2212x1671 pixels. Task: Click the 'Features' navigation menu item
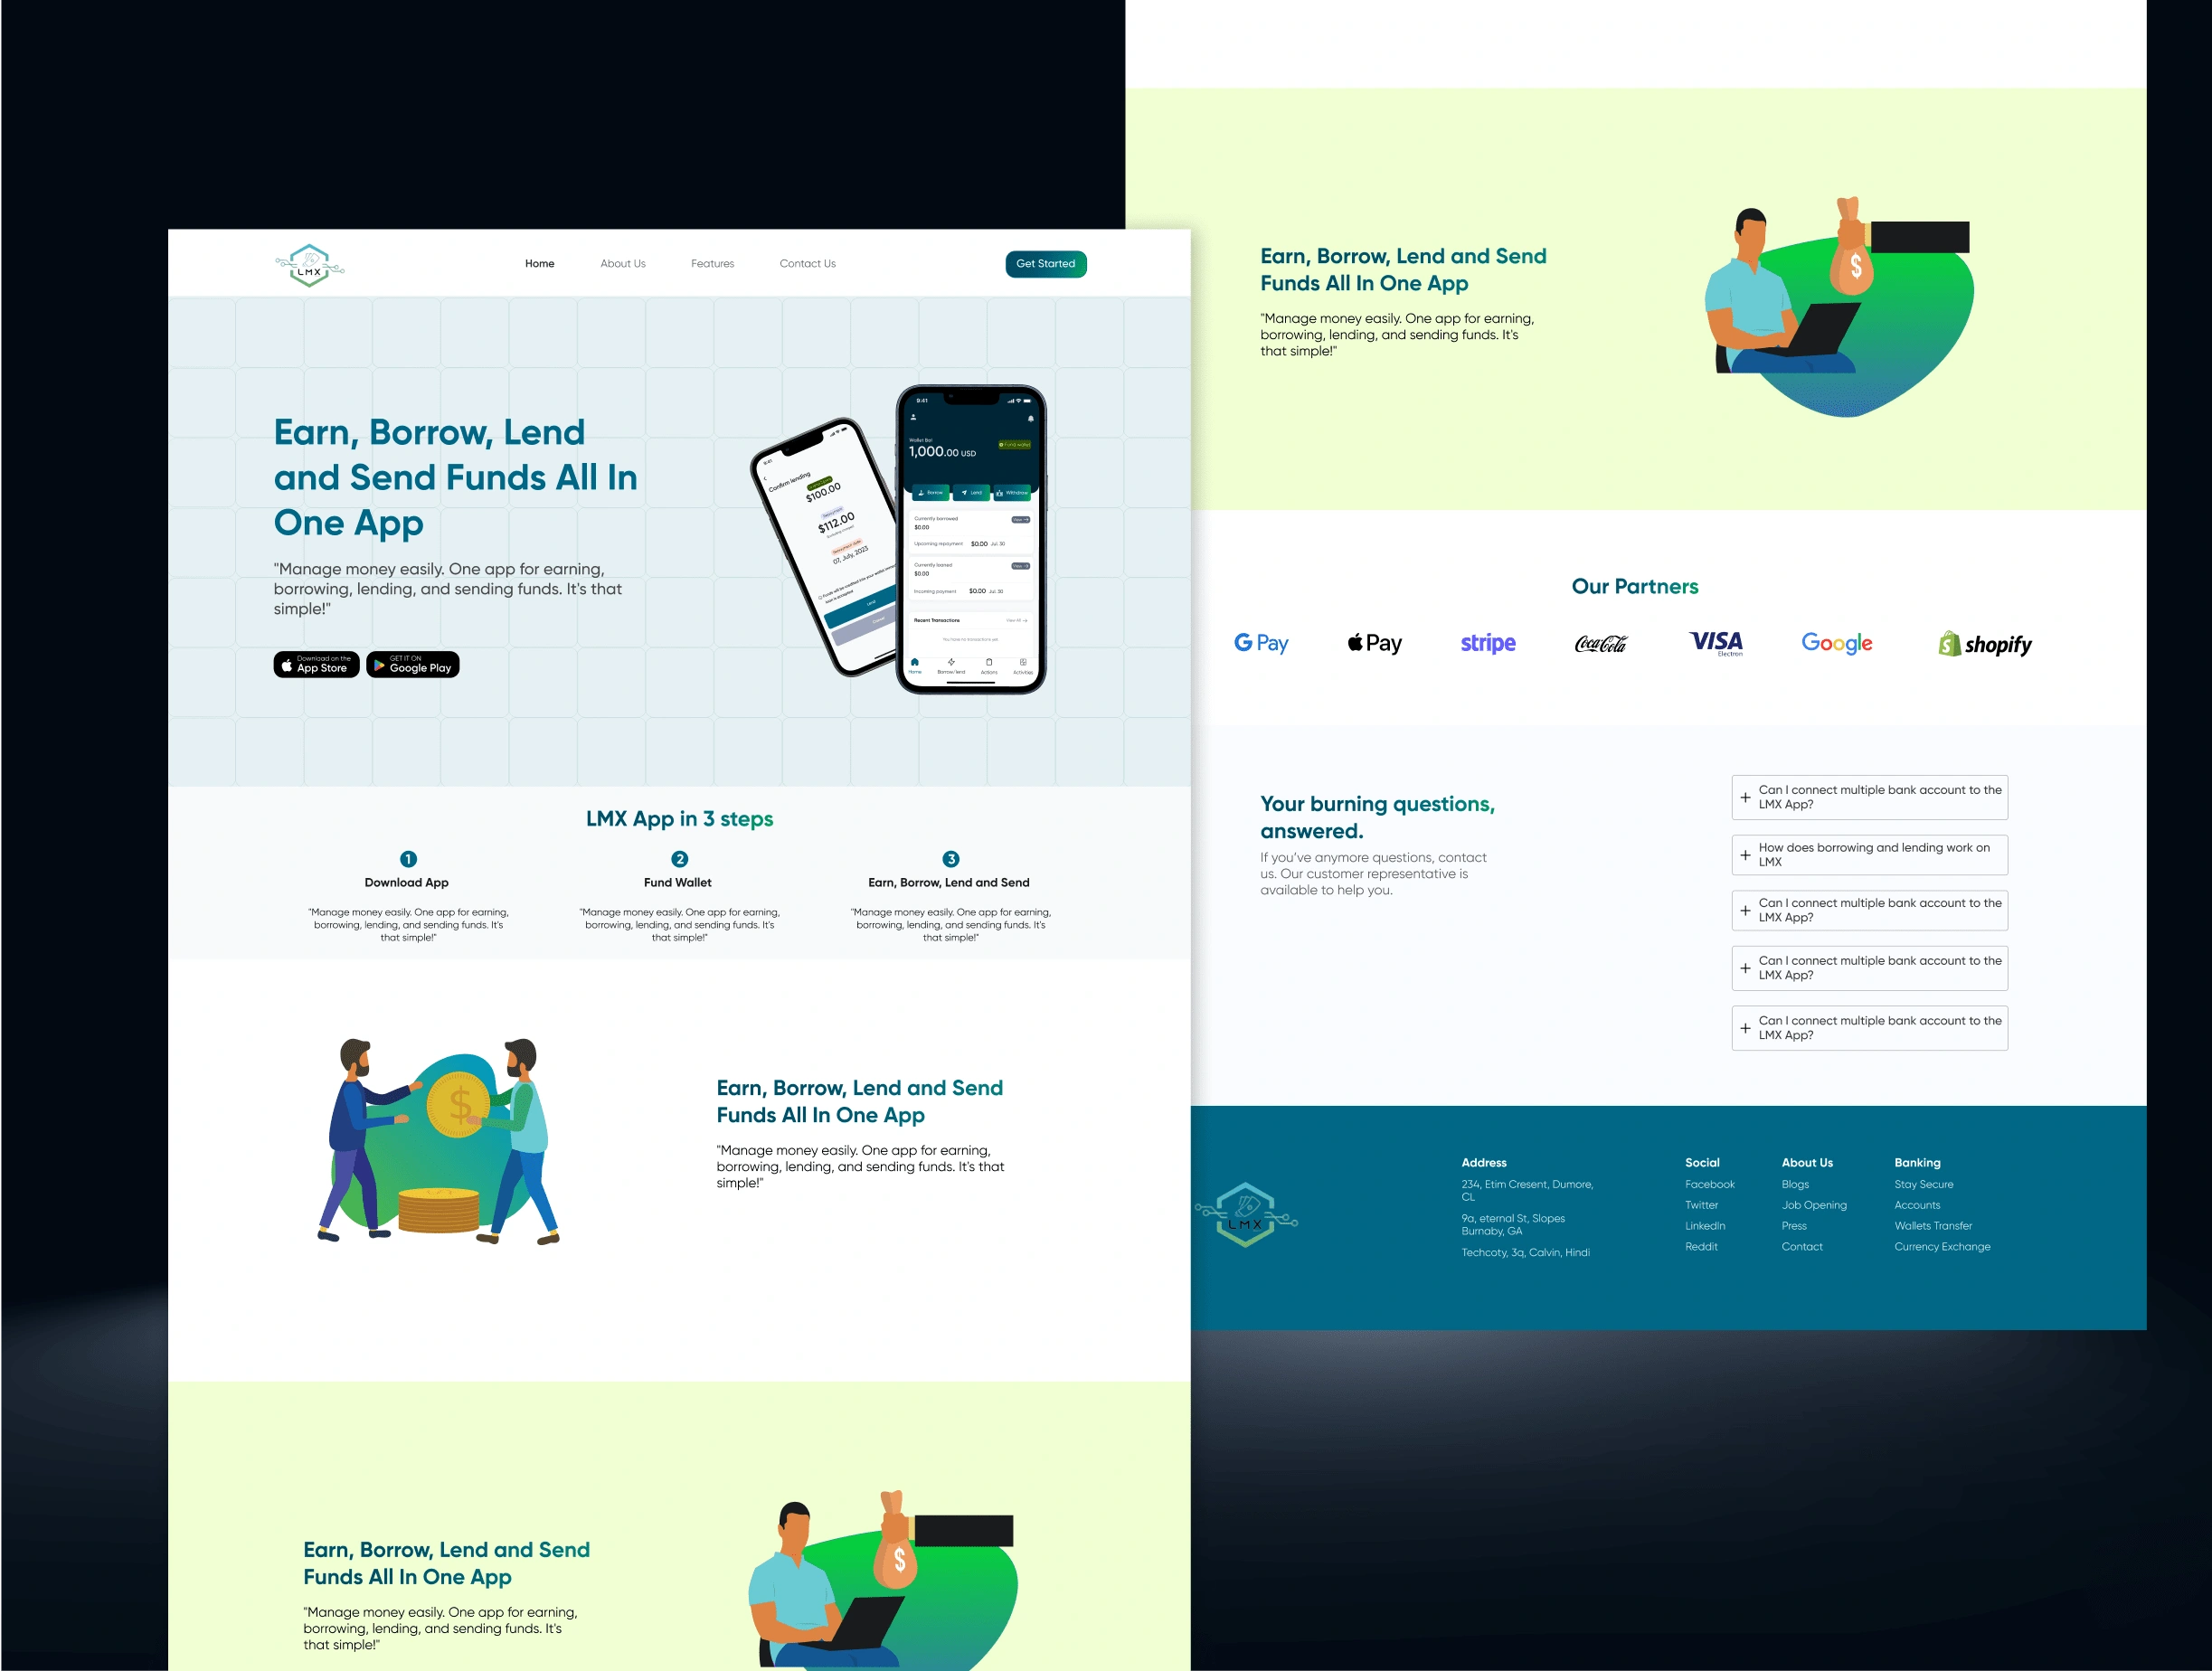(x=713, y=263)
